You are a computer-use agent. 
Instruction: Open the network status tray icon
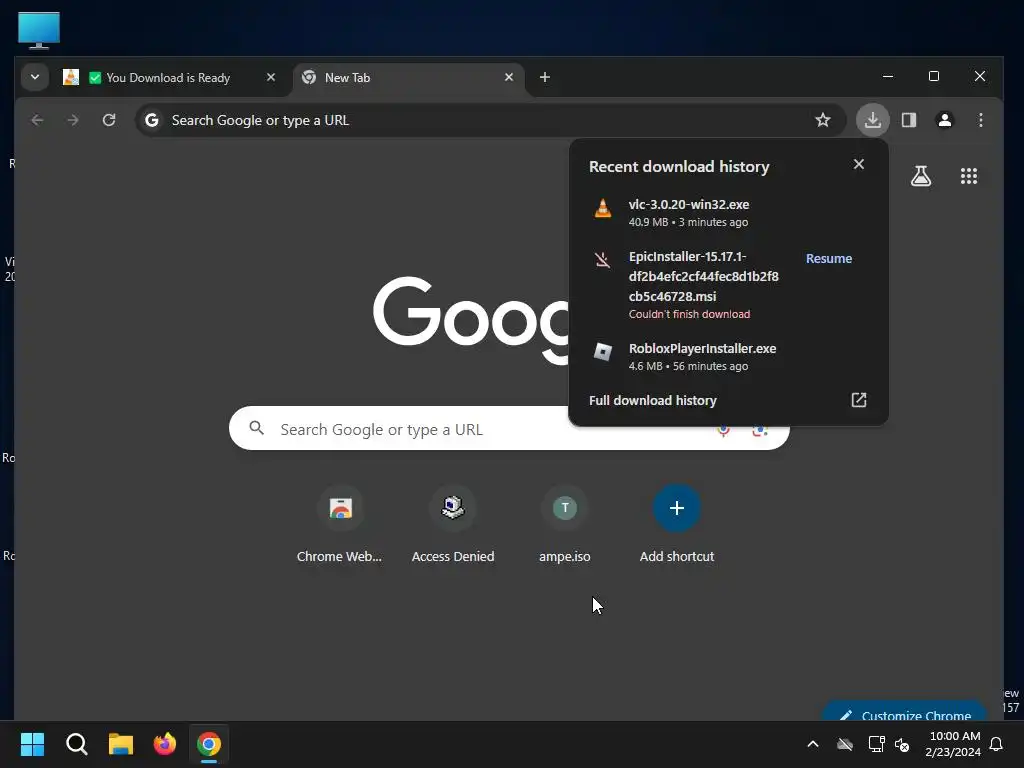click(x=876, y=744)
